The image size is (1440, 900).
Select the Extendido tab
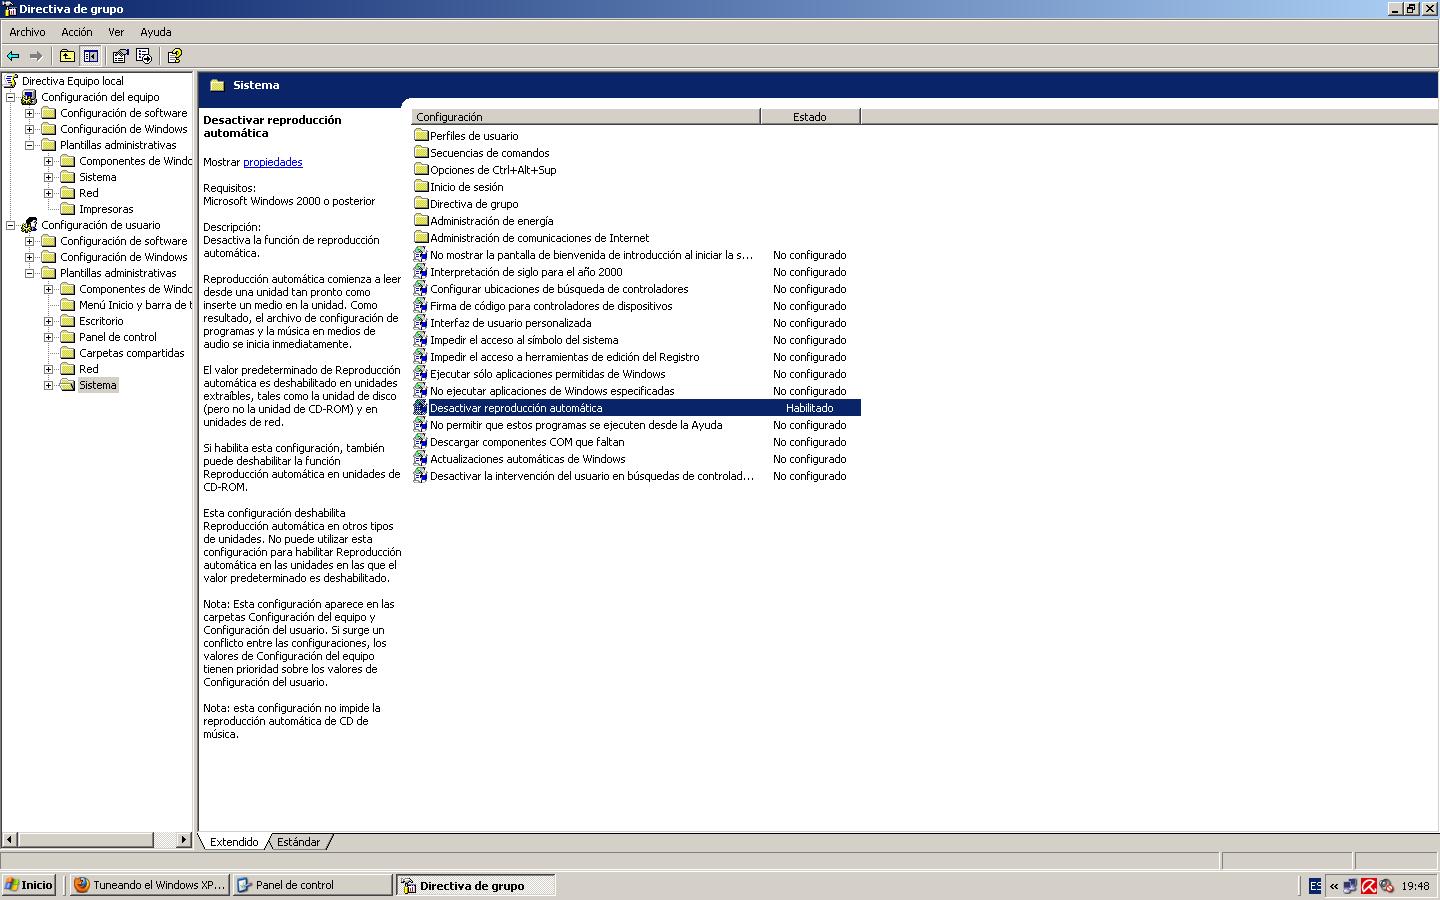234,842
